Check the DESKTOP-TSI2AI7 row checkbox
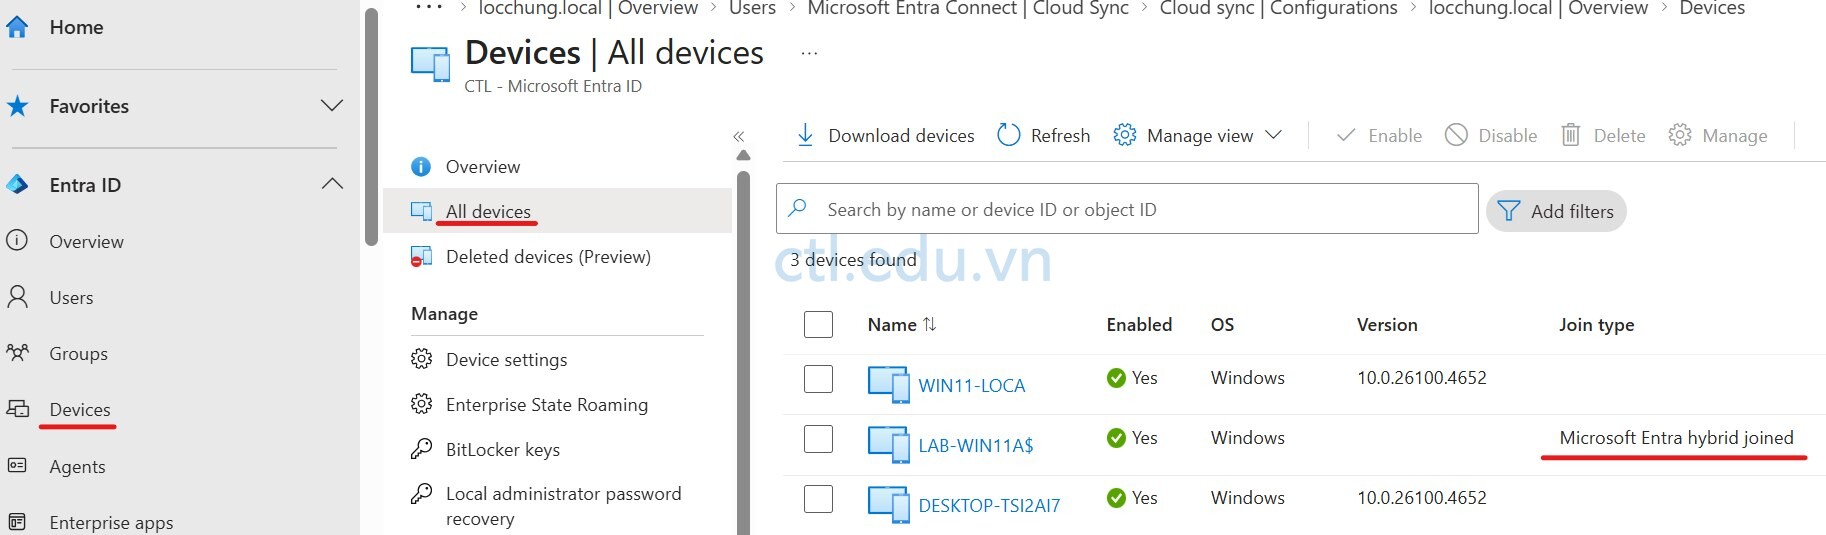This screenshot has height=535, width=1826. pos(818,498)
